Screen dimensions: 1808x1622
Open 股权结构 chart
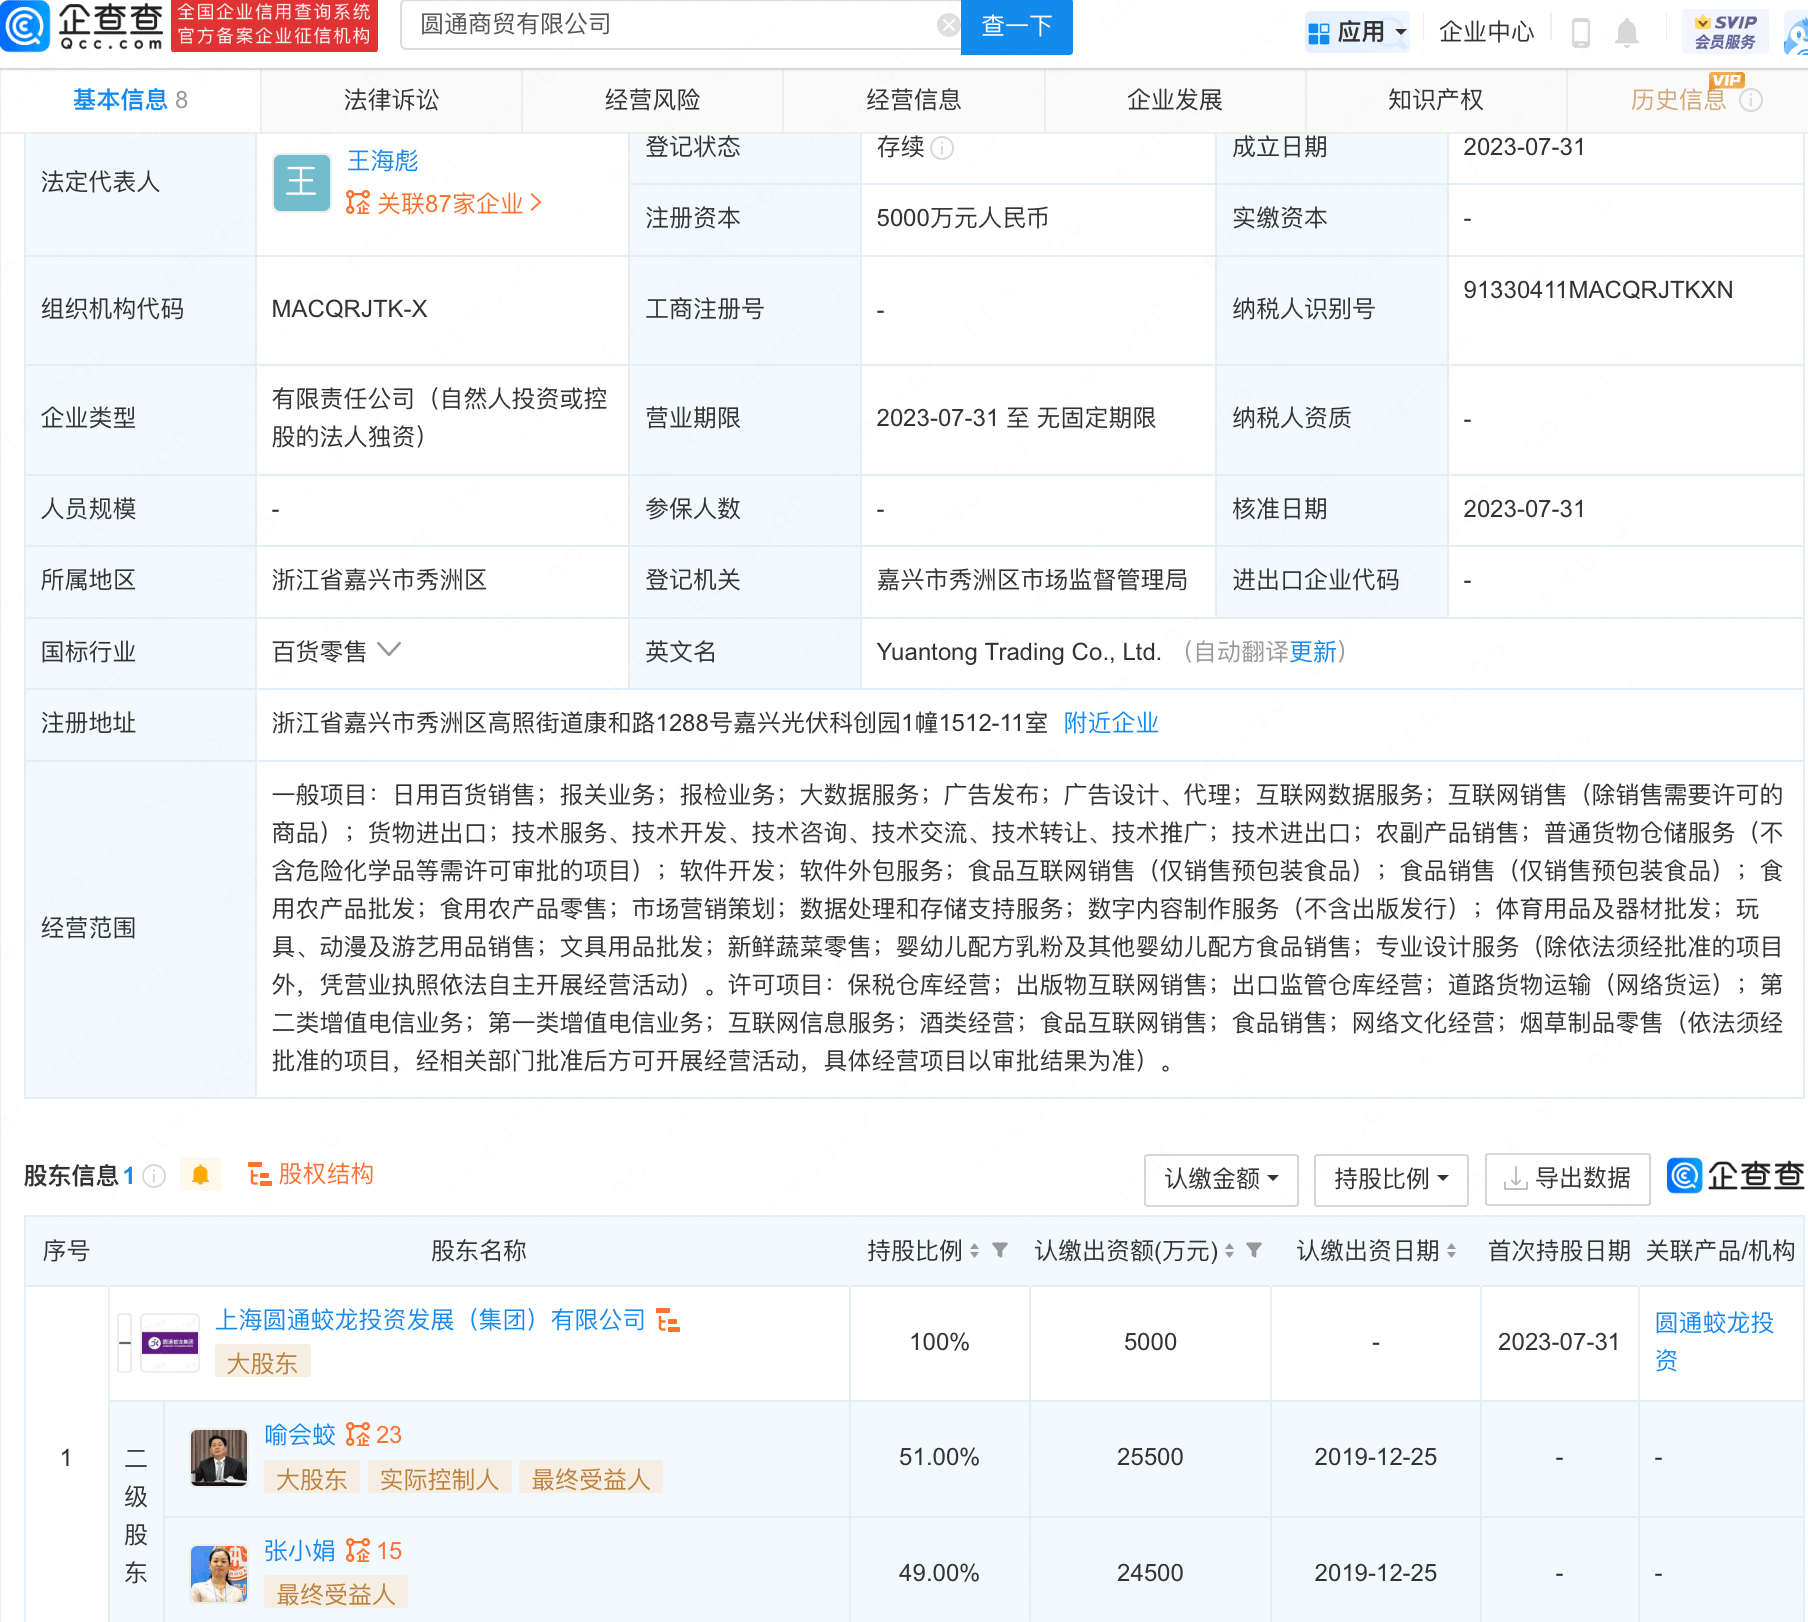pyautogui.click(x=311, y=1174)
